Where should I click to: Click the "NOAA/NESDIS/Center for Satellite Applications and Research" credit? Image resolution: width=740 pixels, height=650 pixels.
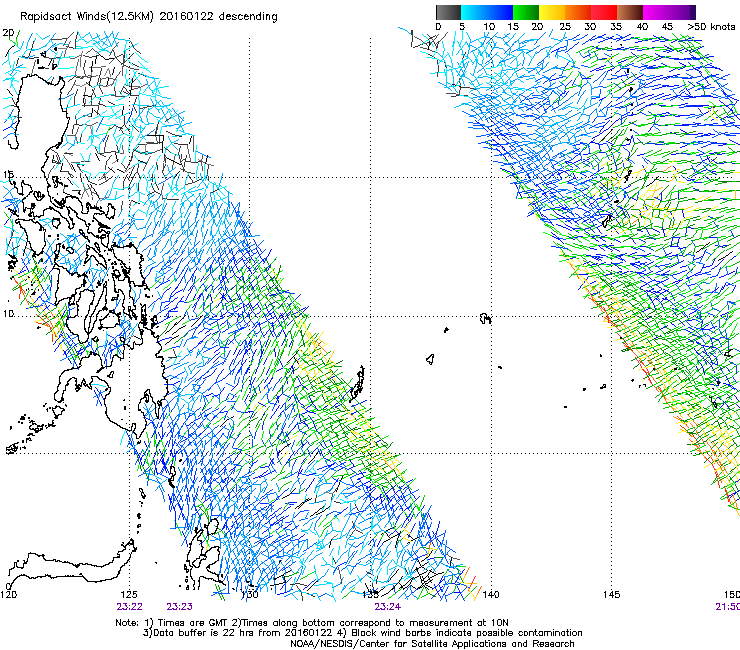tap(432, 644)
